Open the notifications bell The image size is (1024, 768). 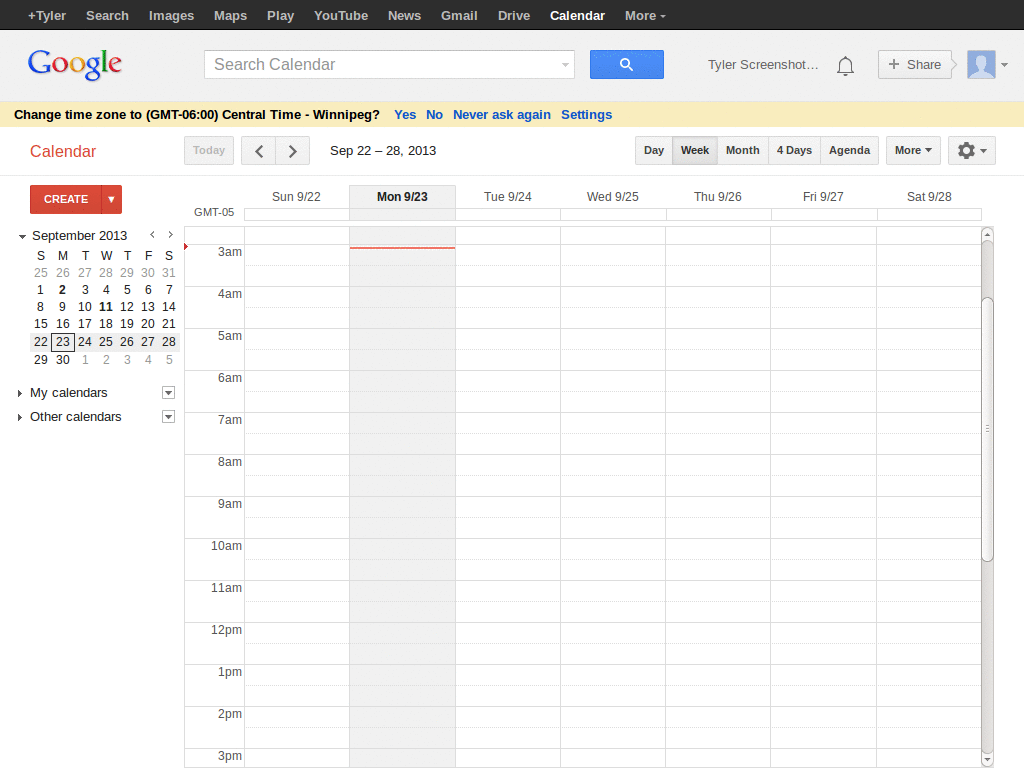[845, 65]
